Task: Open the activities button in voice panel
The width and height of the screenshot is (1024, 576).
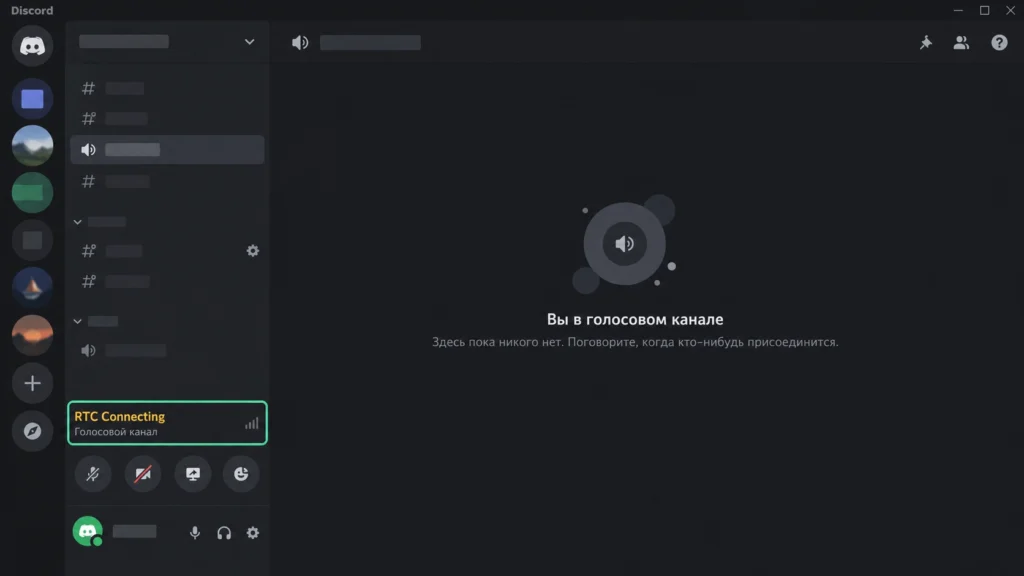Action: coord(241,473)
